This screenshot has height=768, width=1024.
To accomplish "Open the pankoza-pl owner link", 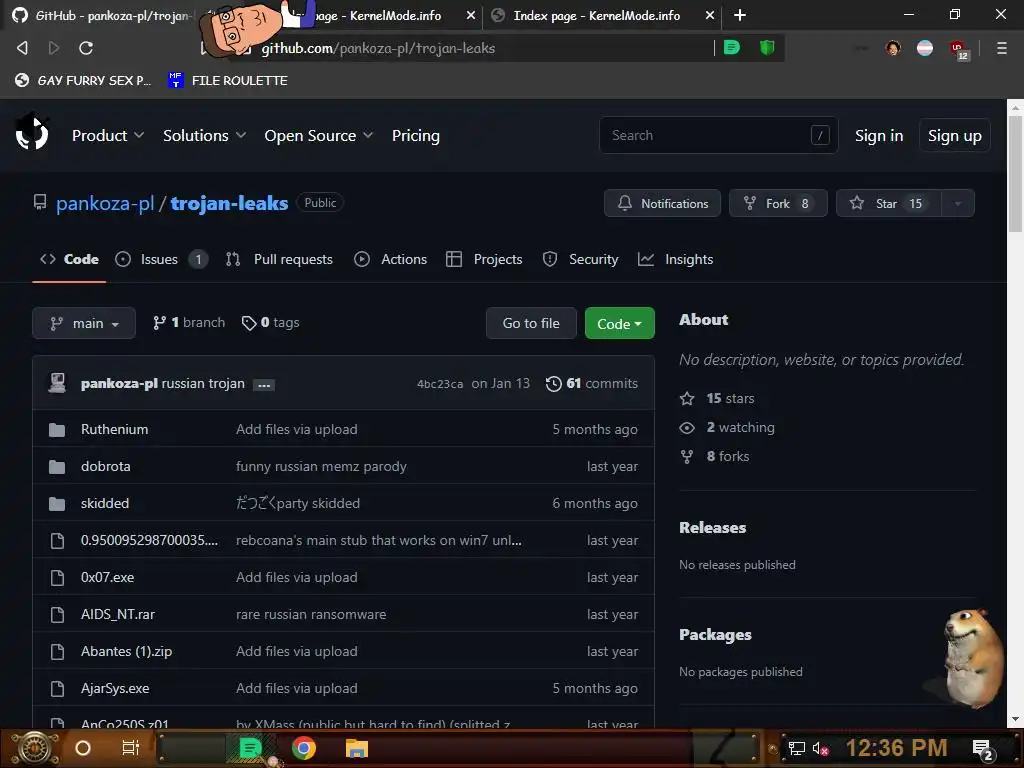I will tap(105, 203).
